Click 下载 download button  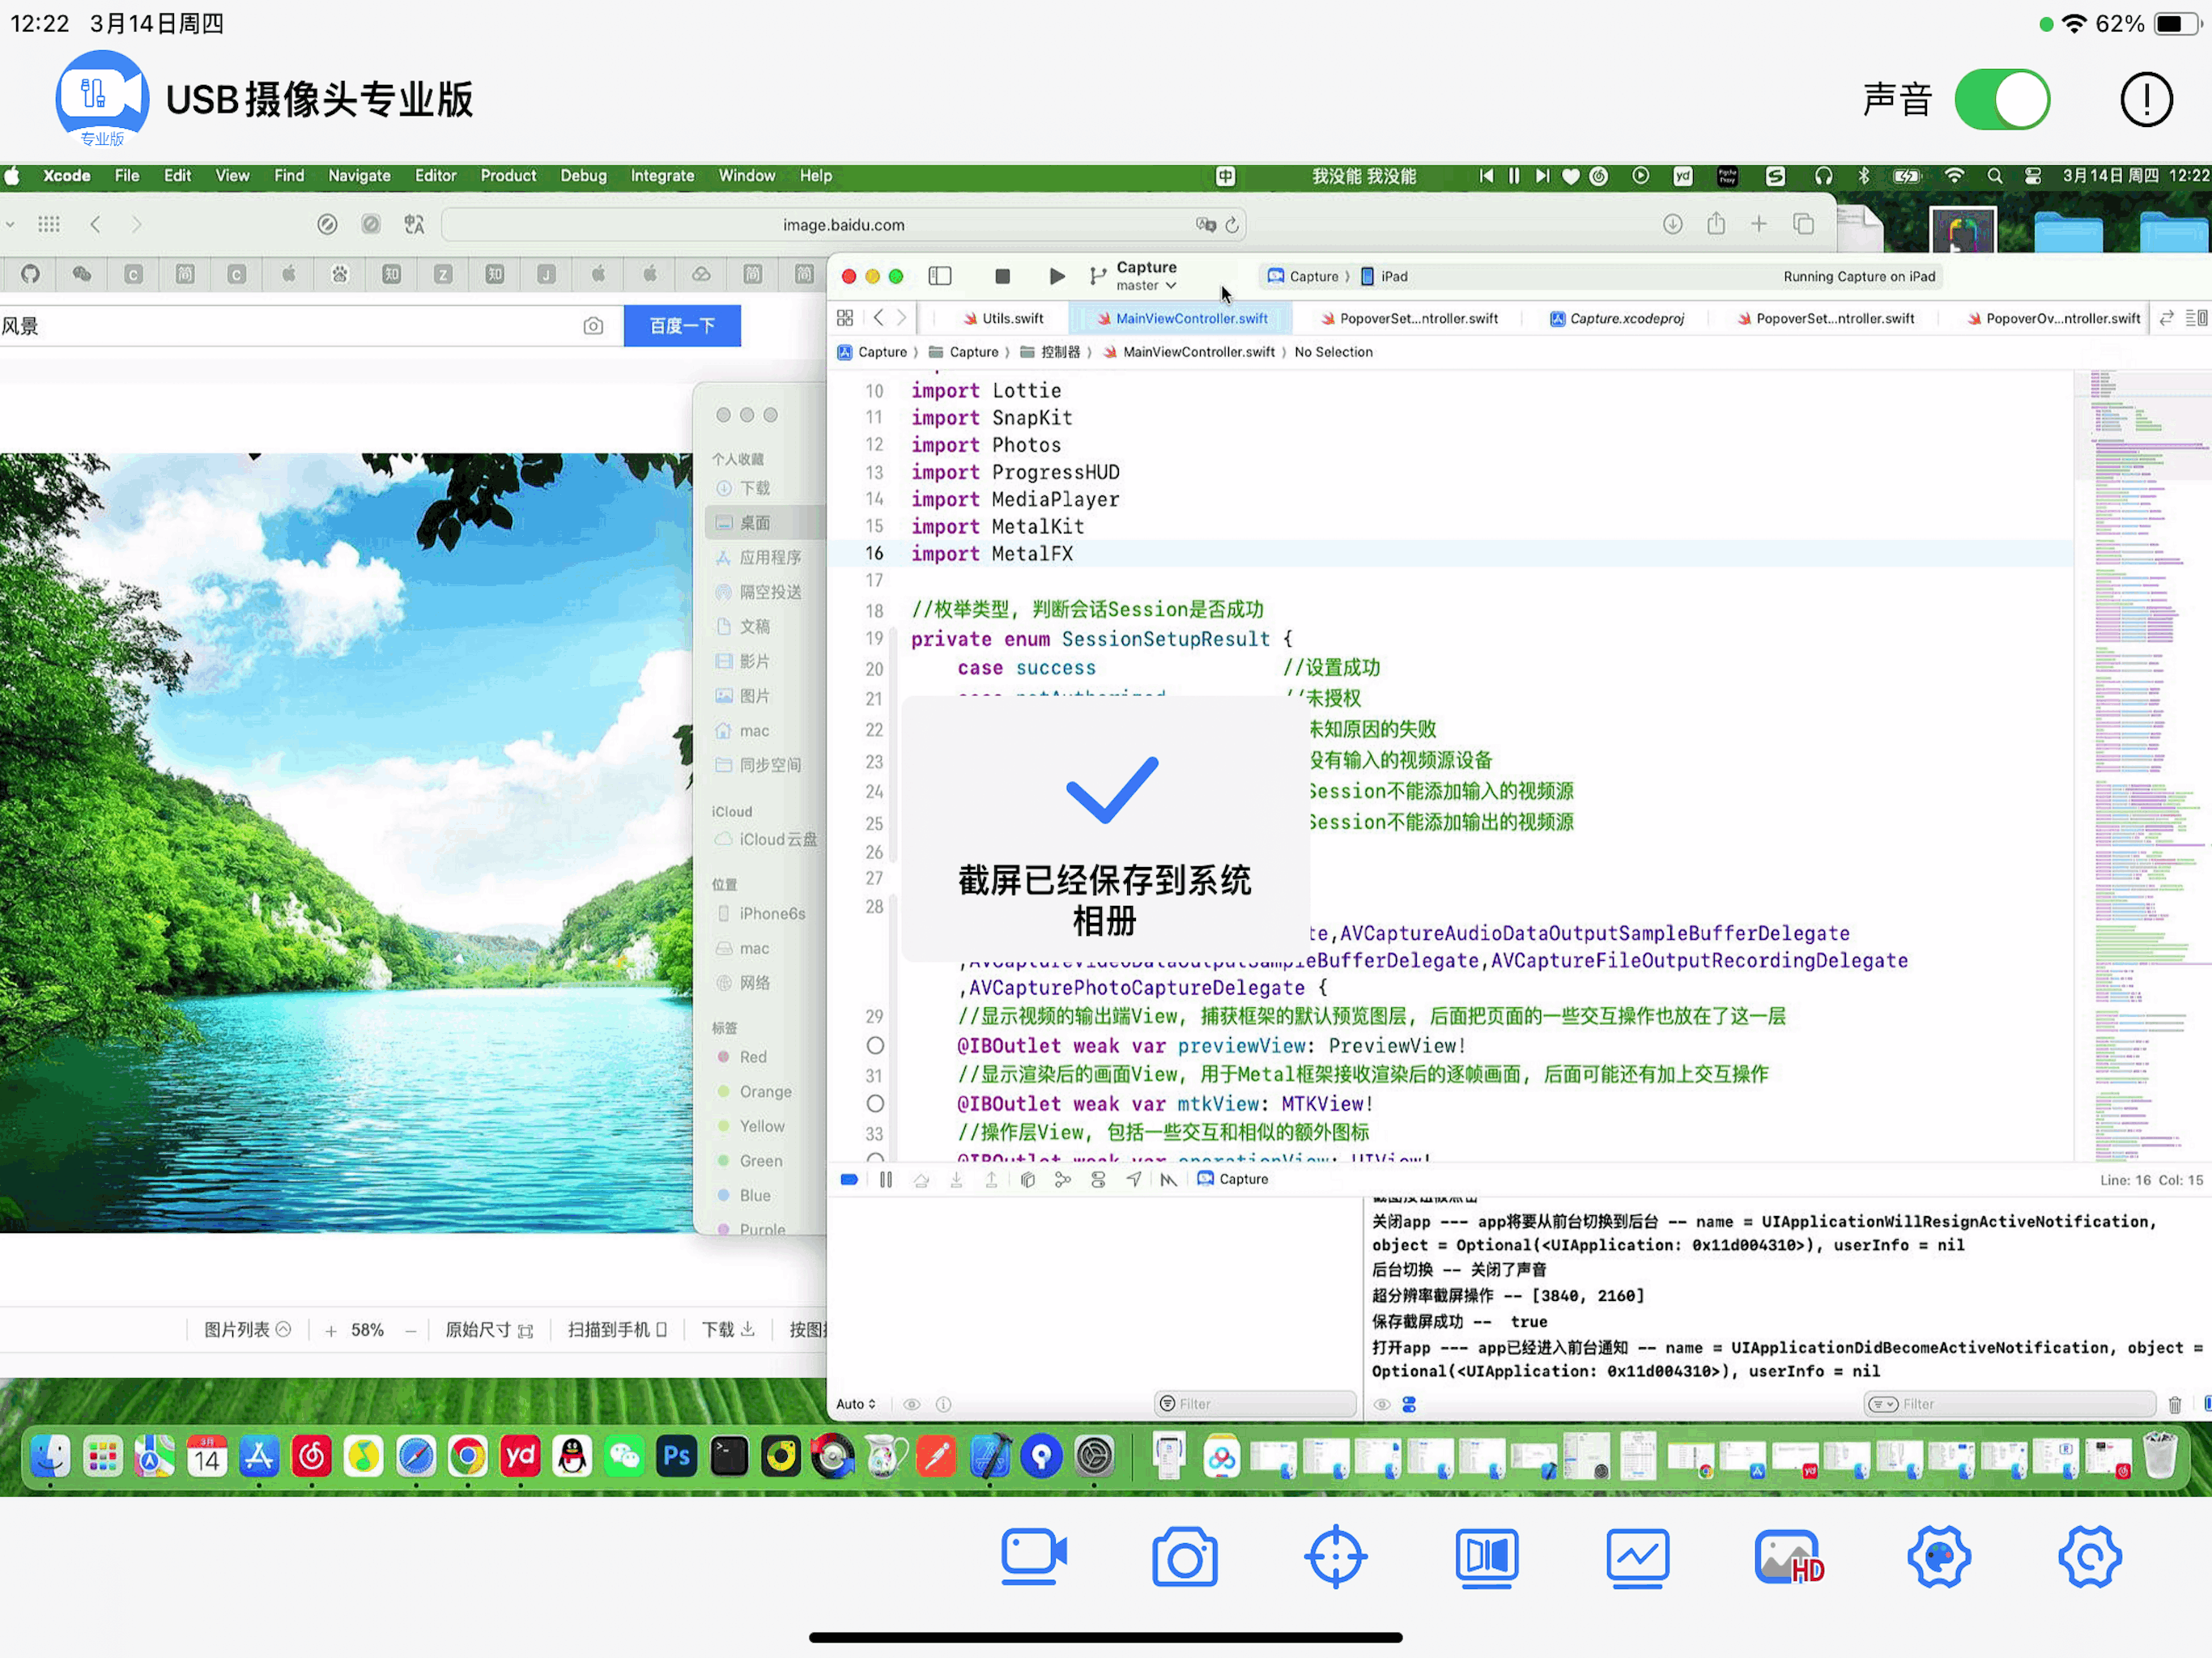728,1330
